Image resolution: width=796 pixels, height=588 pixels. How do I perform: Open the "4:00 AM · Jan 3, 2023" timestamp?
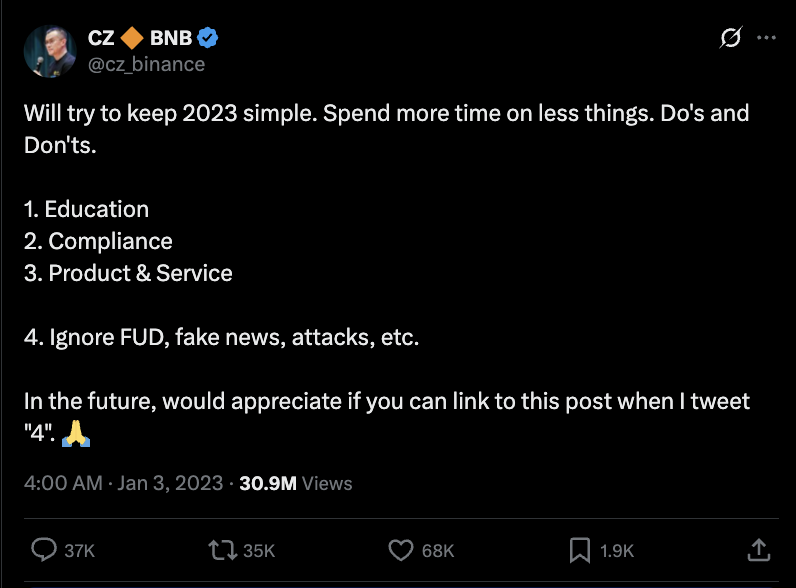tap(123, 483)
